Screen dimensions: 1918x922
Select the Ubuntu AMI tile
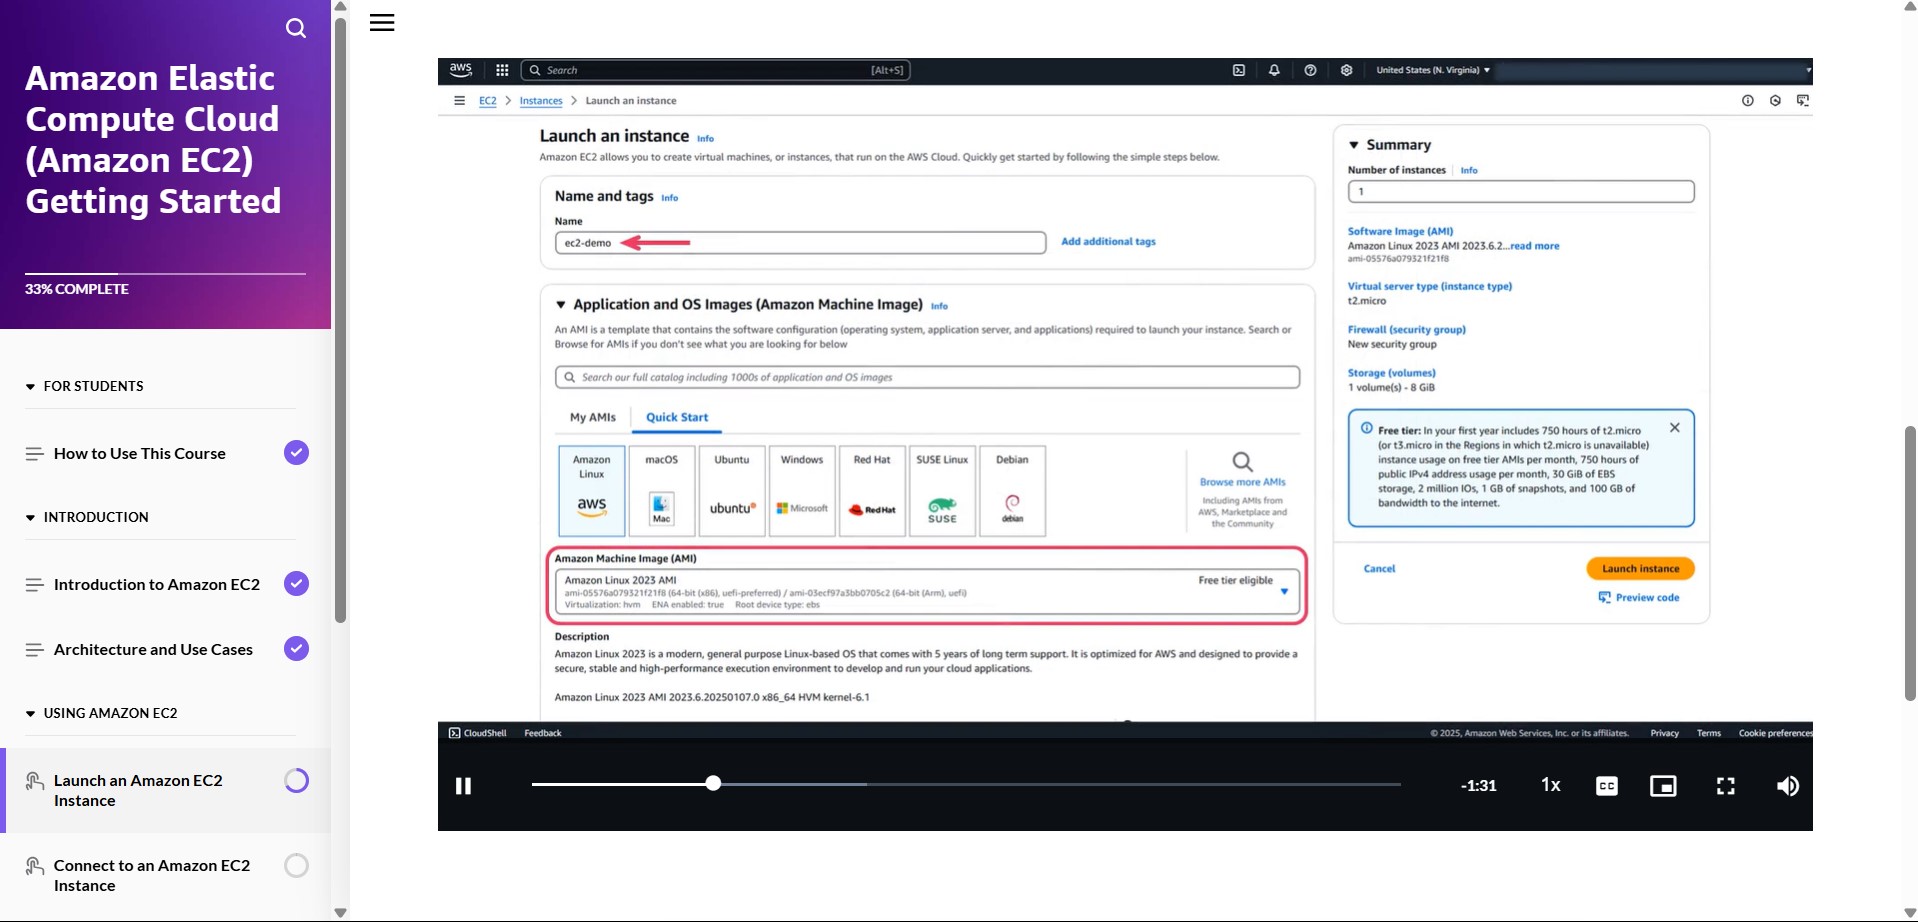(x=732, y=491)
